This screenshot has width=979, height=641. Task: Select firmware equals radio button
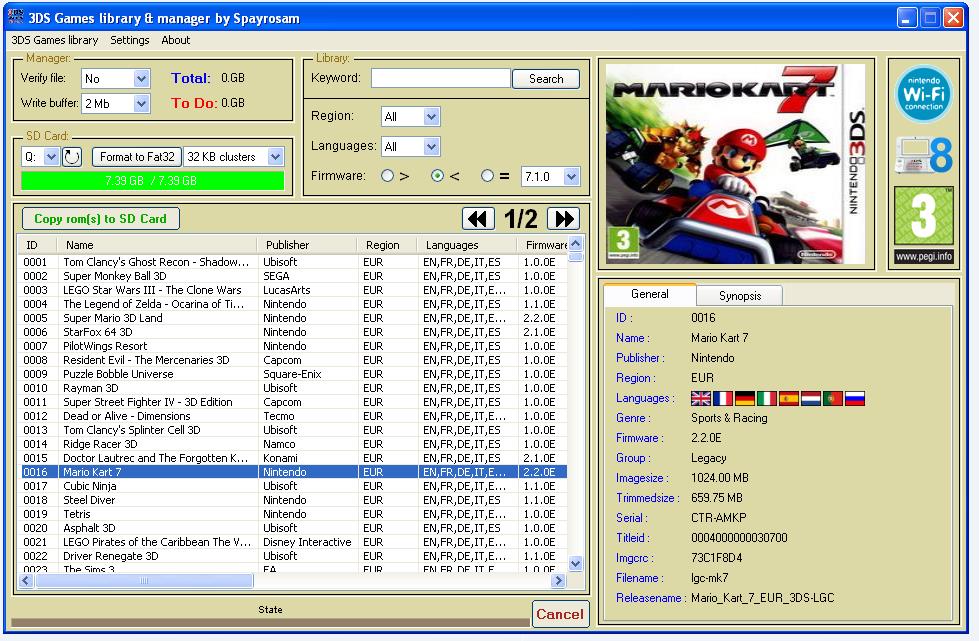[x=488, y=176]
